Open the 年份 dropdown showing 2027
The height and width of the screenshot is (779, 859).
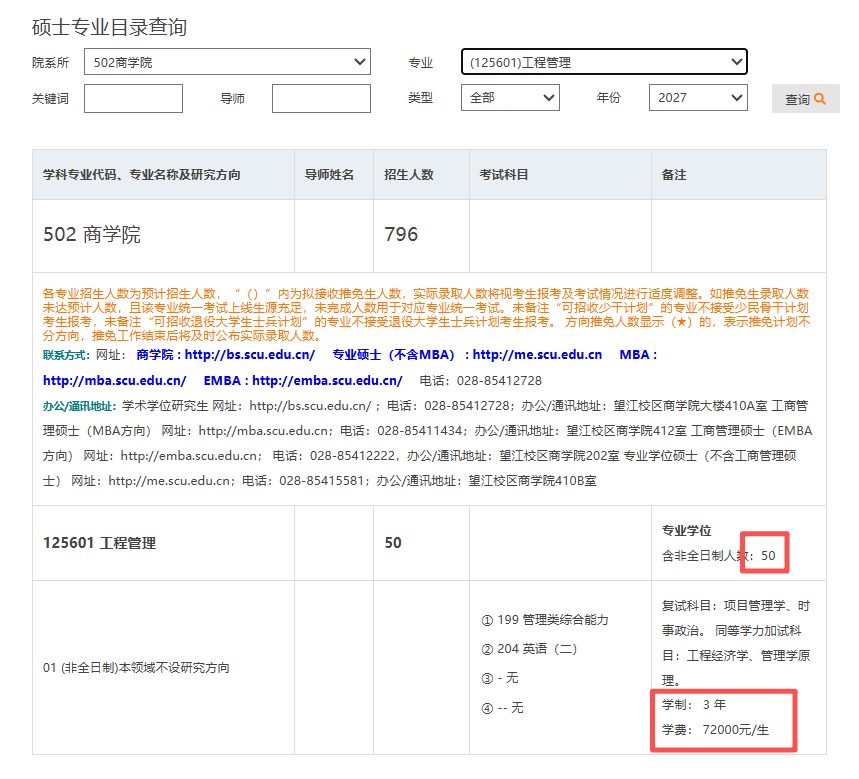[x=698, y=98]
